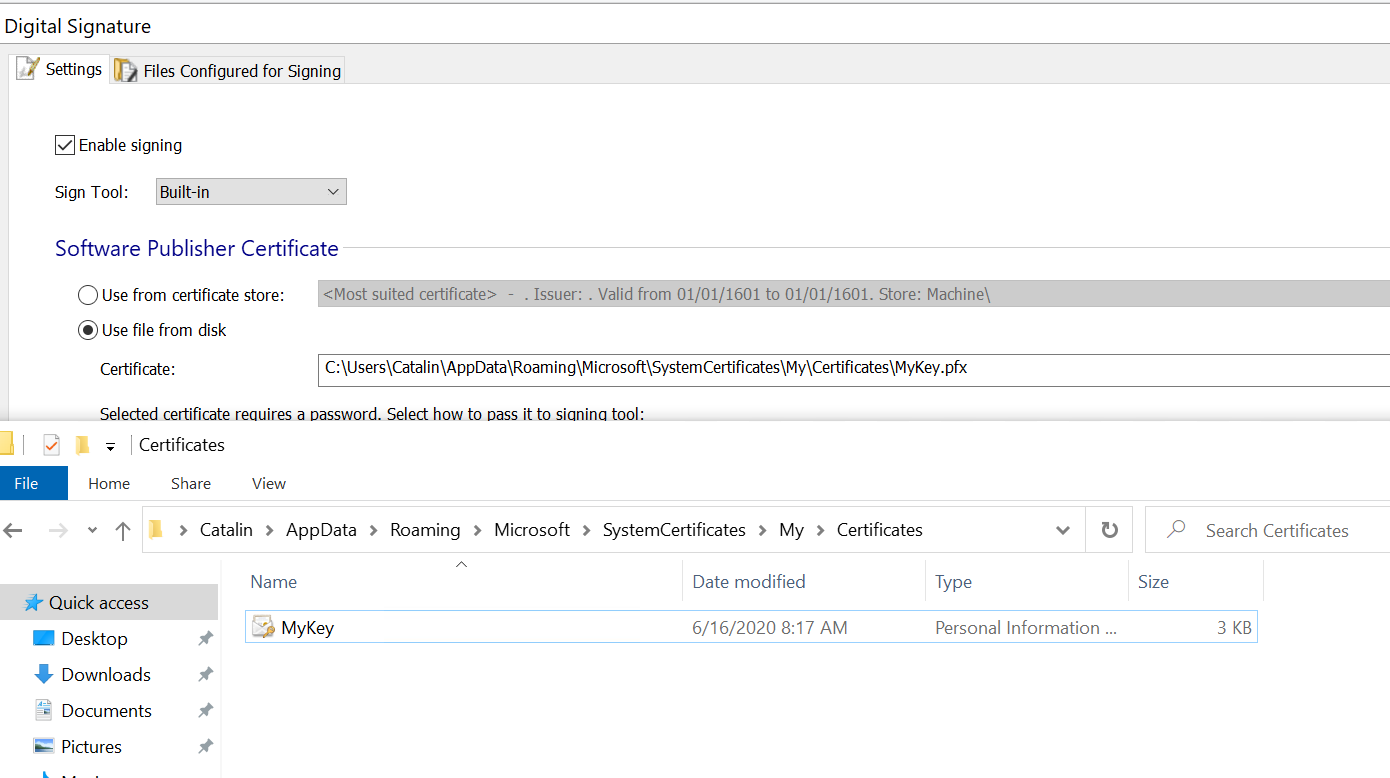Open the Settings tab
The width and height of the screenshot is (1390, 778).
coord(60,69)
